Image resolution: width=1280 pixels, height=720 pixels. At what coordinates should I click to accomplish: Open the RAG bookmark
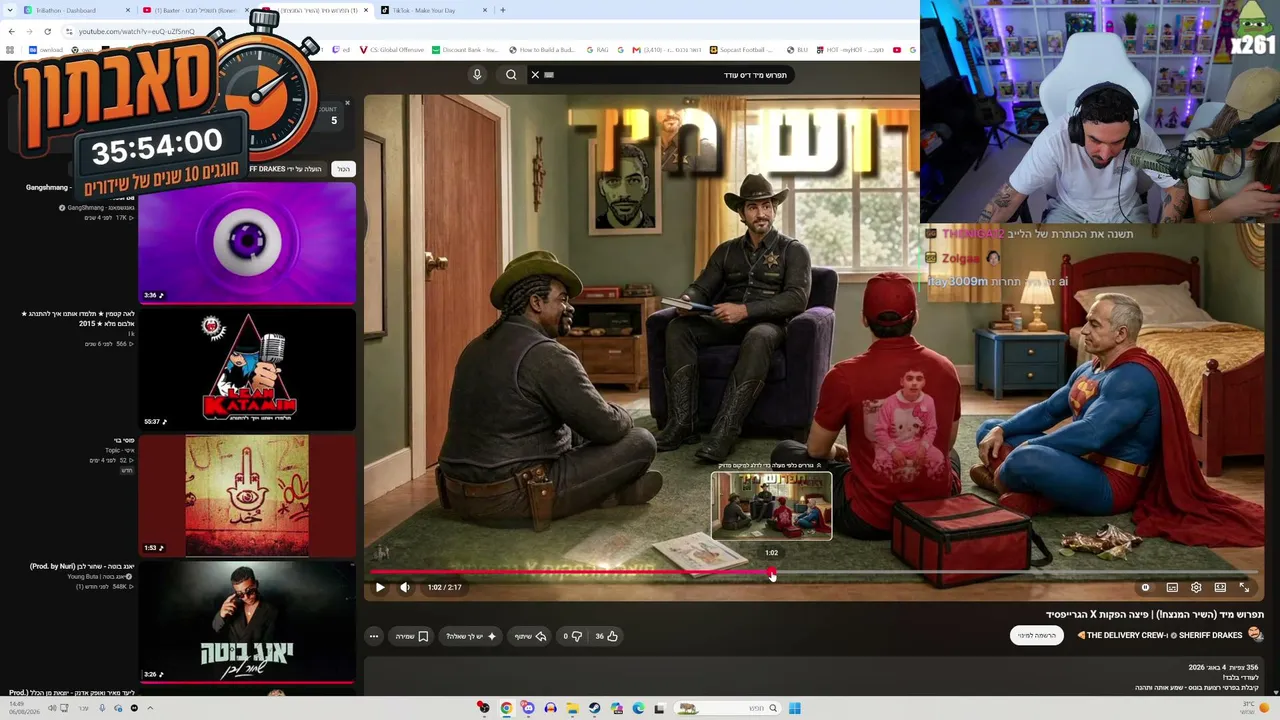pyautogui.click(x=597, y=50)
